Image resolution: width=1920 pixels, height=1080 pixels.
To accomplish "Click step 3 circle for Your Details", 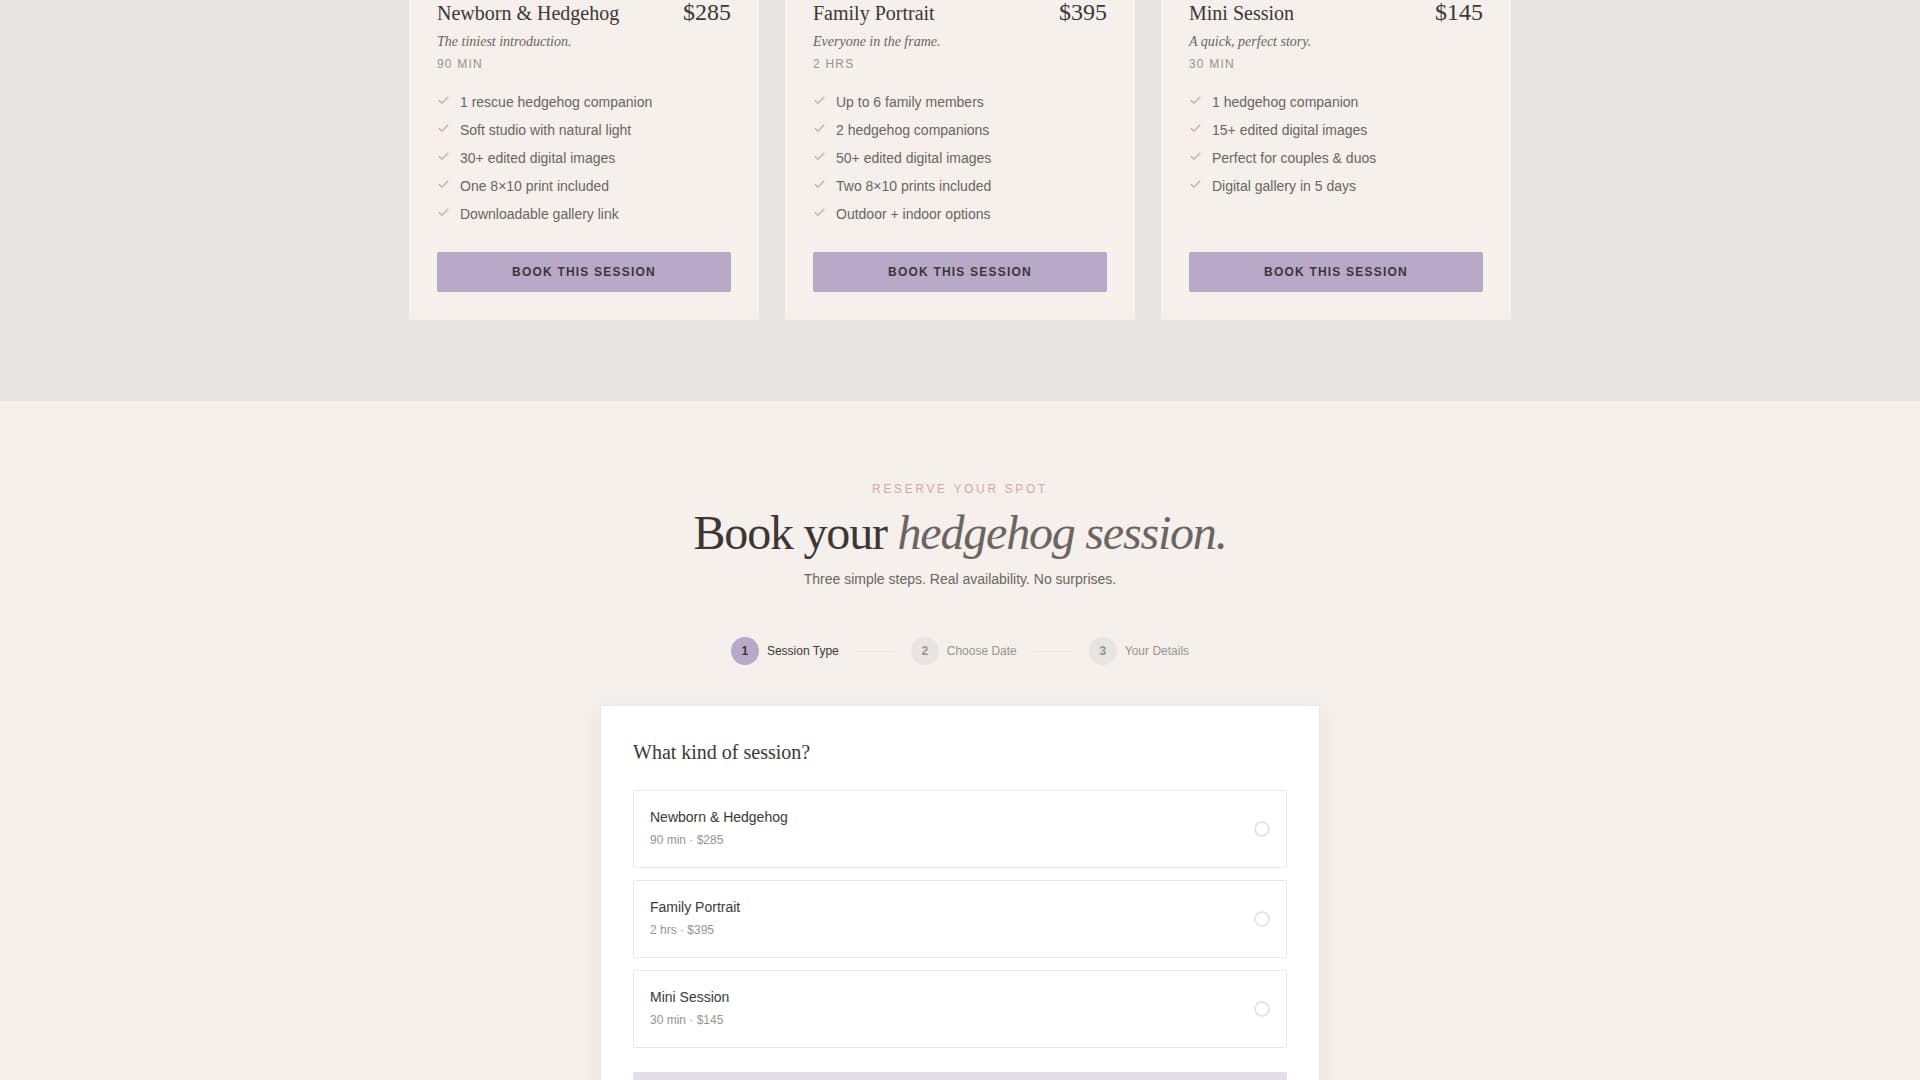I will click(1102, 651).
